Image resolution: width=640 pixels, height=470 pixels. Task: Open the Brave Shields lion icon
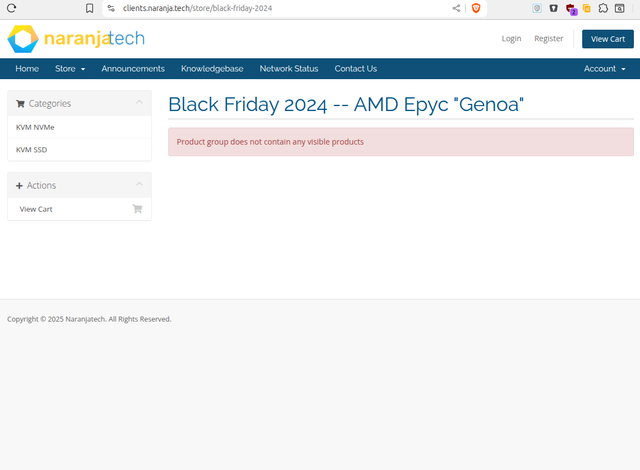pyautogui.click(x=475, y=8)
